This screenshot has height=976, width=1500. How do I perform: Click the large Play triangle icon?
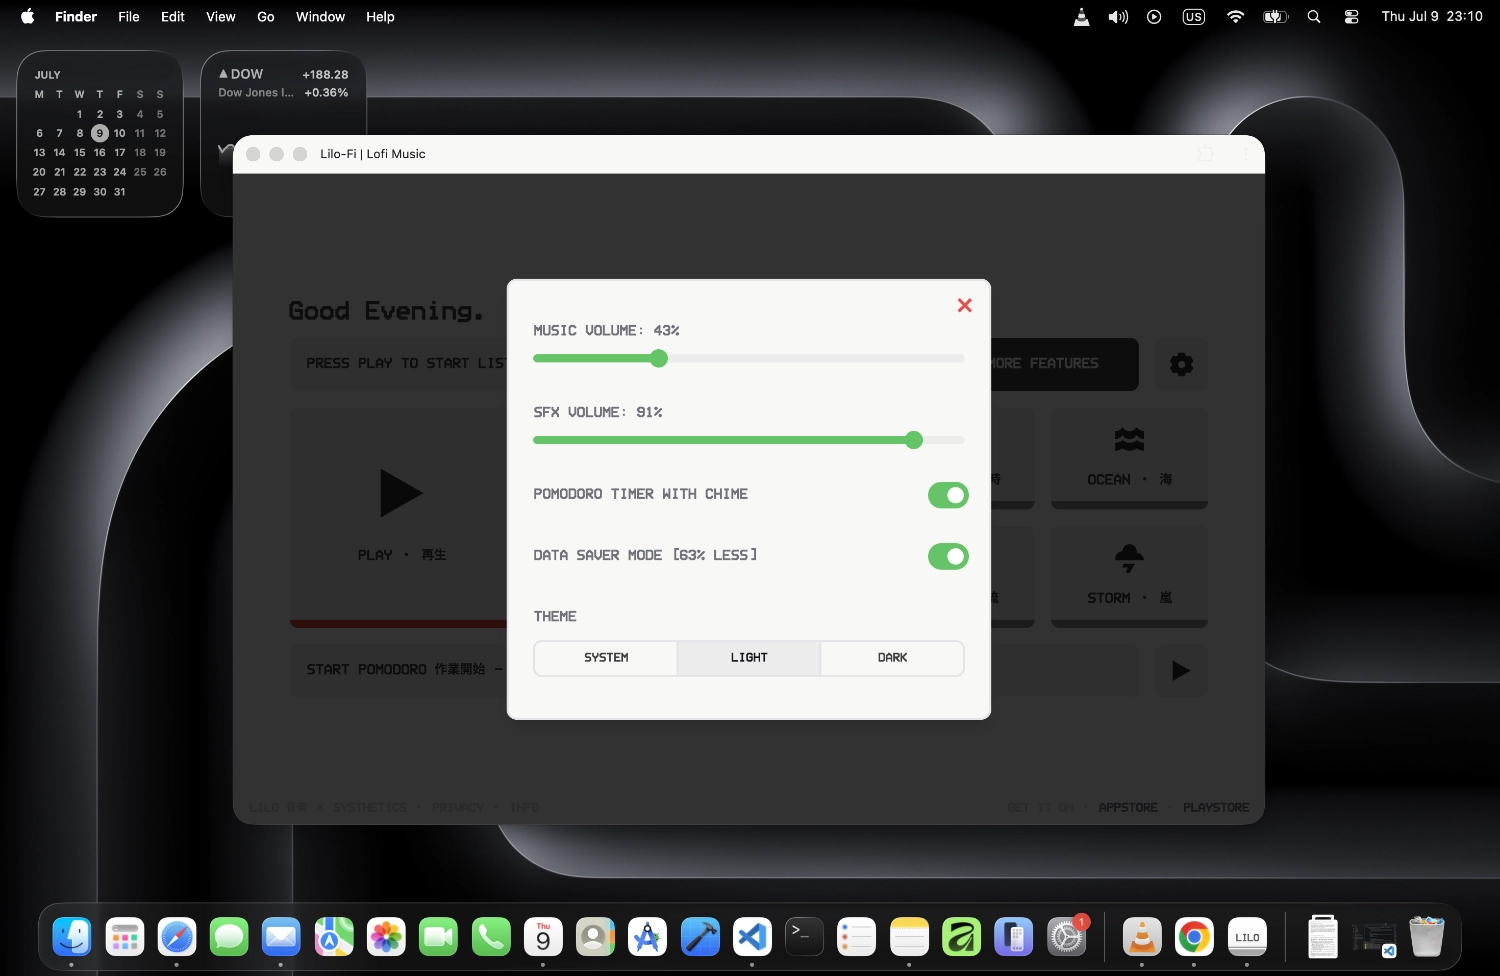(x=401, y=492)
